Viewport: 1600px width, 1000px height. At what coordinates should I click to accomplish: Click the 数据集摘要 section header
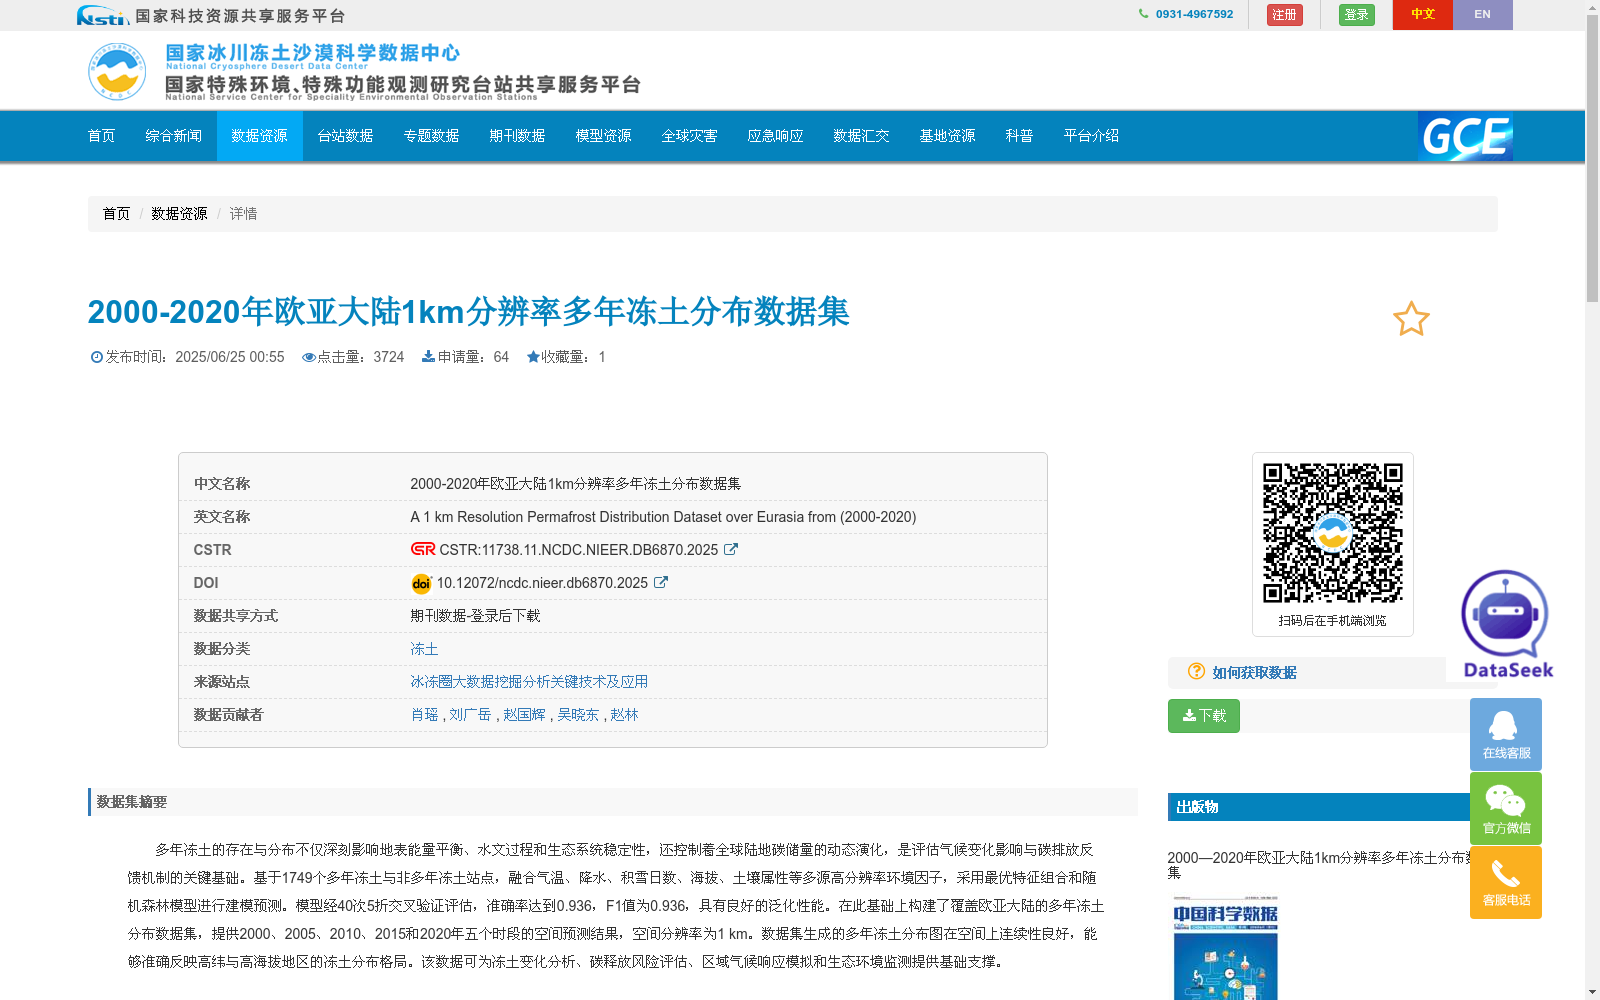click(x=613, y=802)
